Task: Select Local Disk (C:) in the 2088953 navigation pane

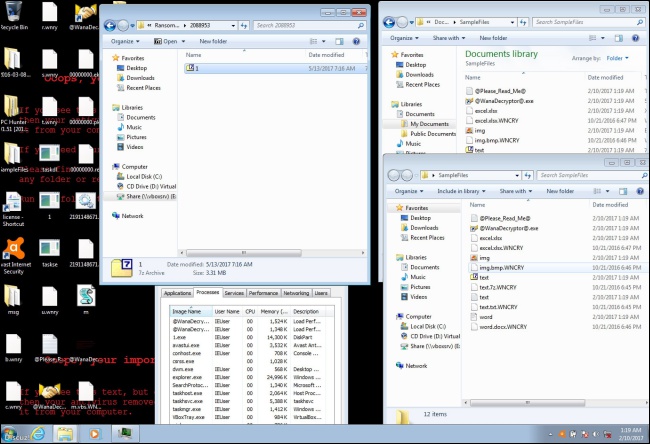Action: [x=144, y=177]
